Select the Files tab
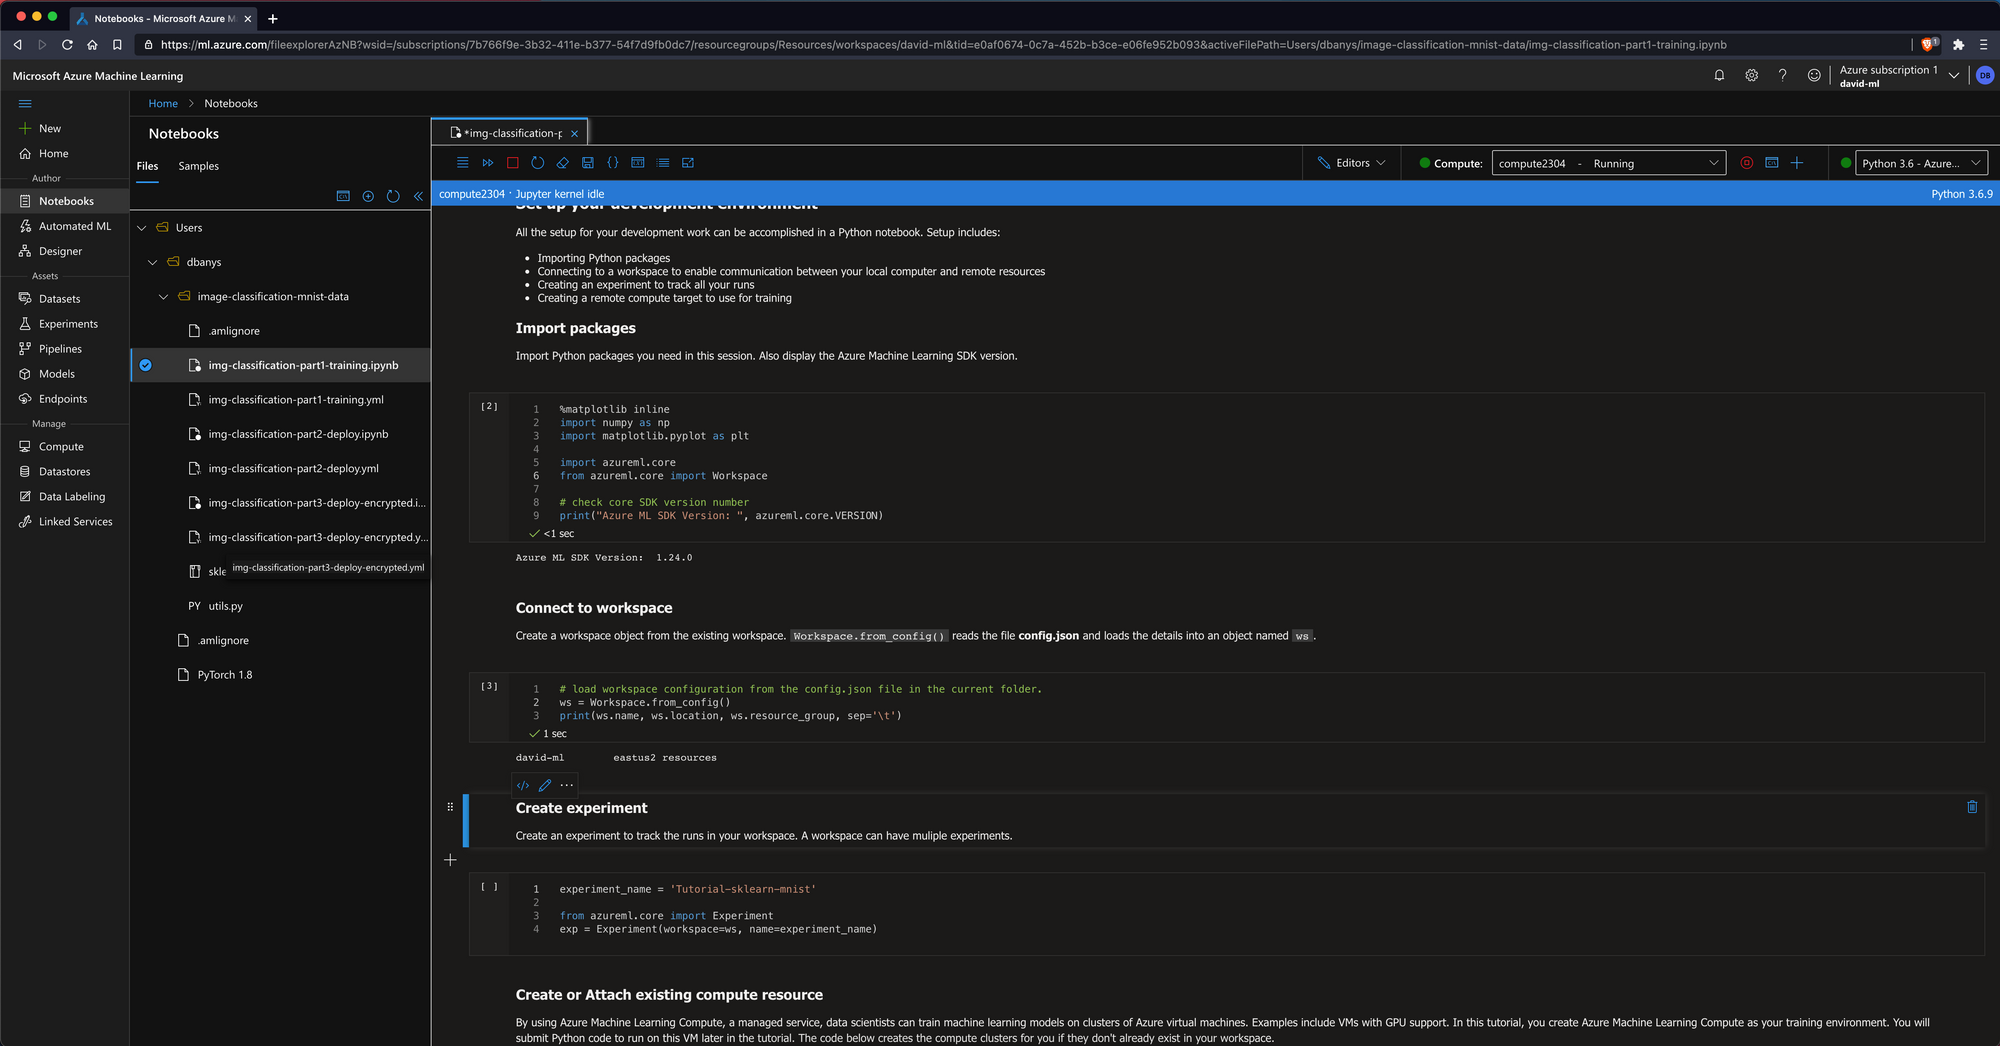2000x1046 pixels. (147, 166)
